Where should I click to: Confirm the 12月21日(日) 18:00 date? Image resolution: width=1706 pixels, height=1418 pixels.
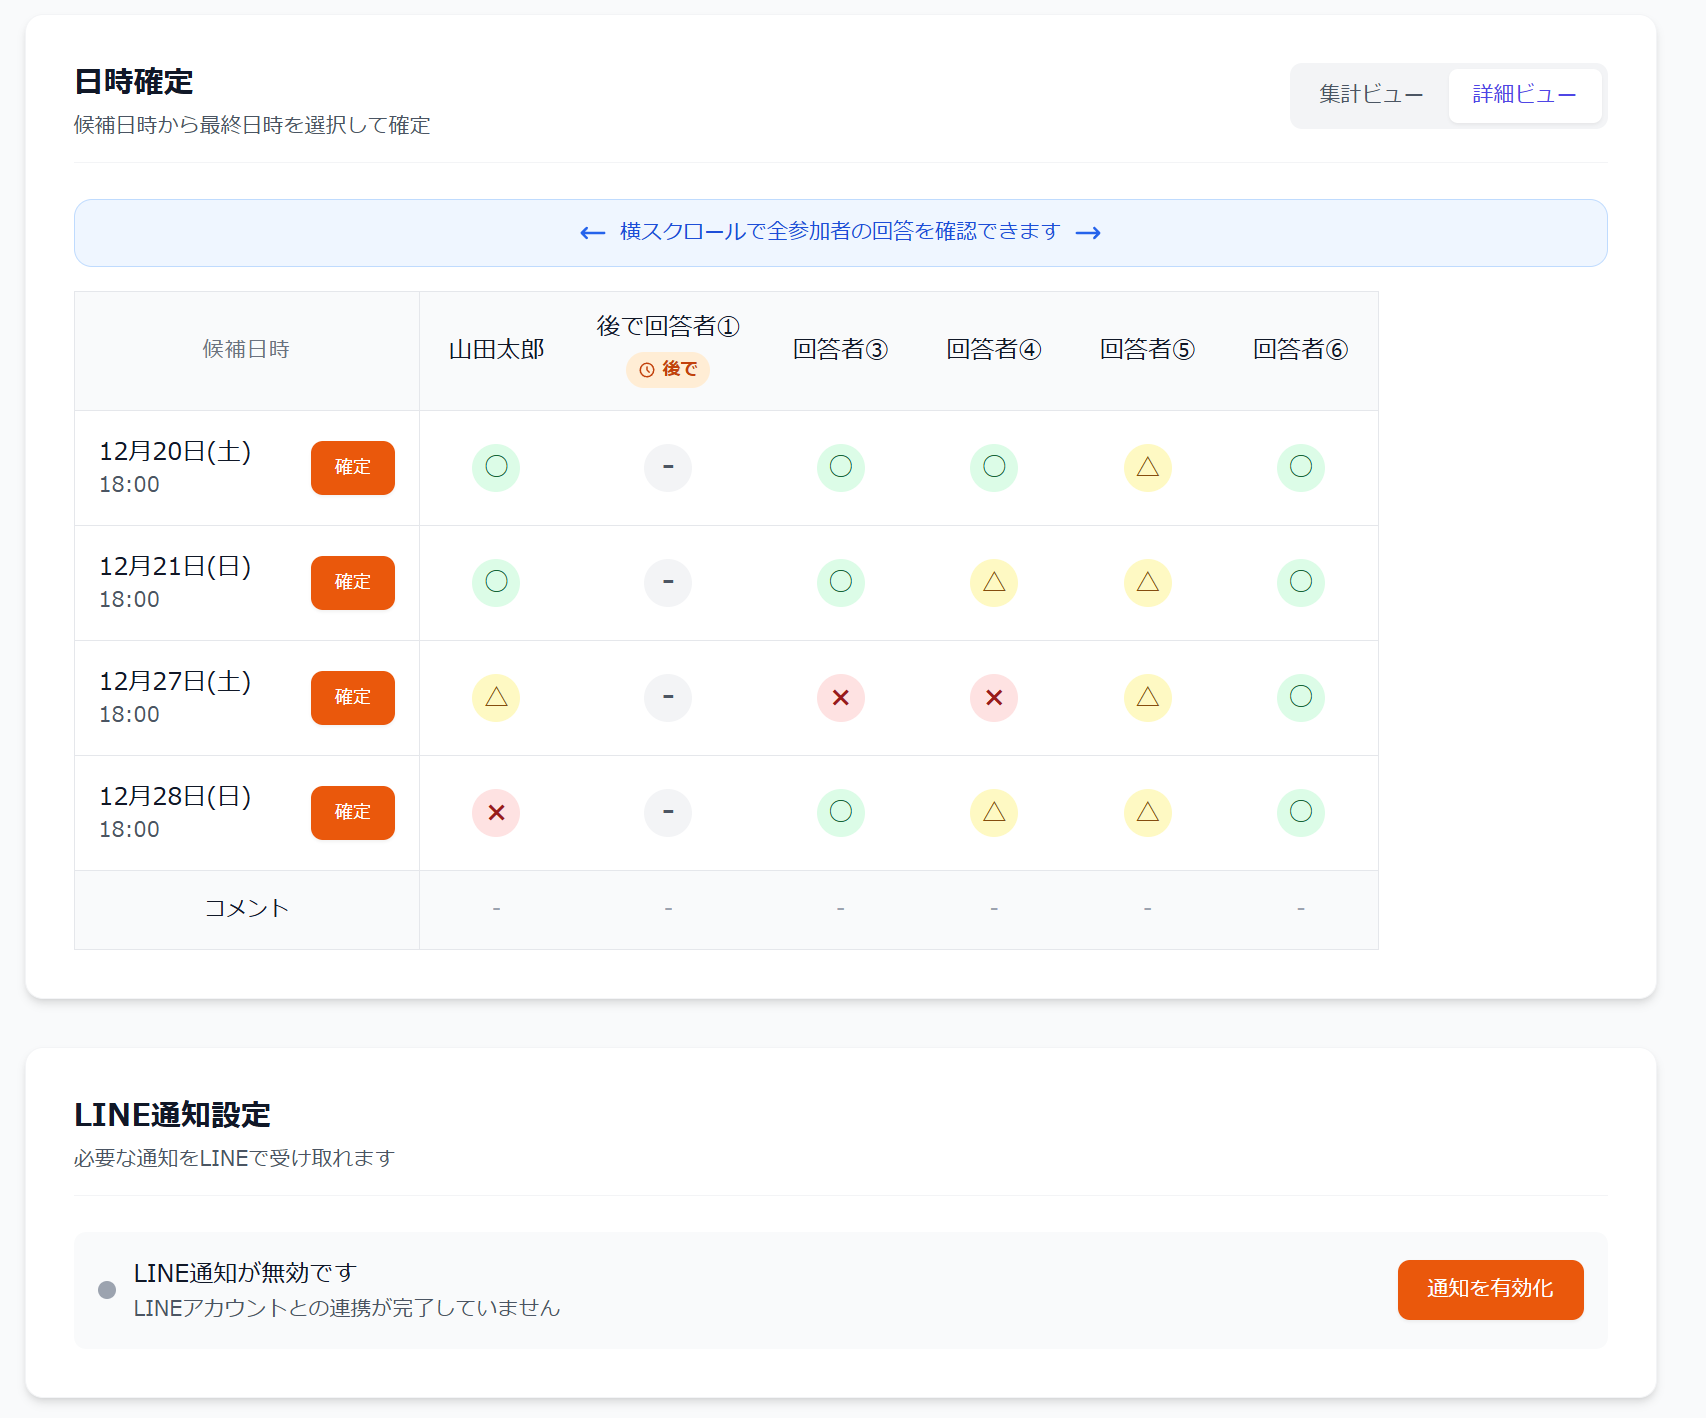352,582
